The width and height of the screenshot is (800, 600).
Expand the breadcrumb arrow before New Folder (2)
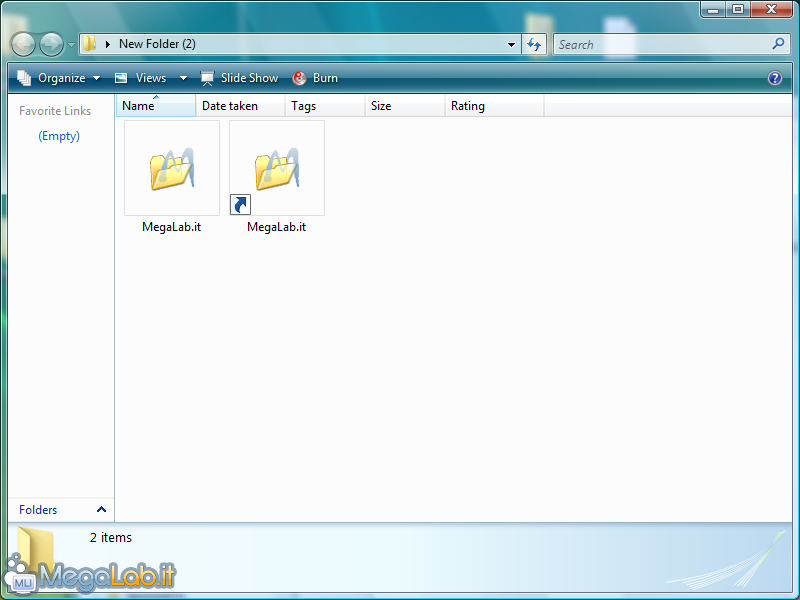[x=108, y=44]
